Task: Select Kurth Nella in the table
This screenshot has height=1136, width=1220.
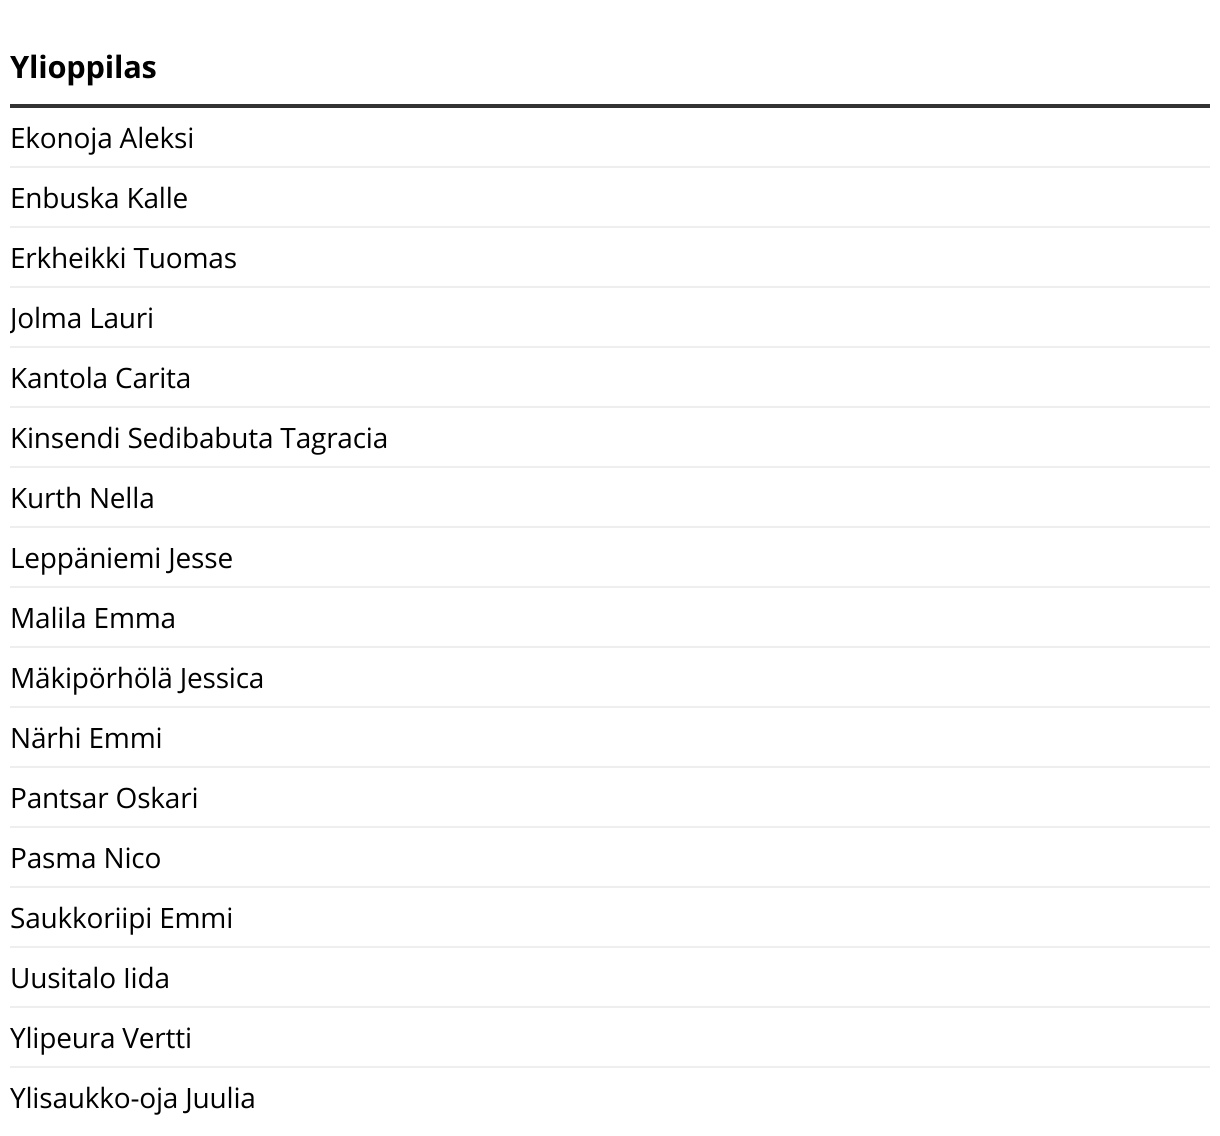Action: point(82,498)
